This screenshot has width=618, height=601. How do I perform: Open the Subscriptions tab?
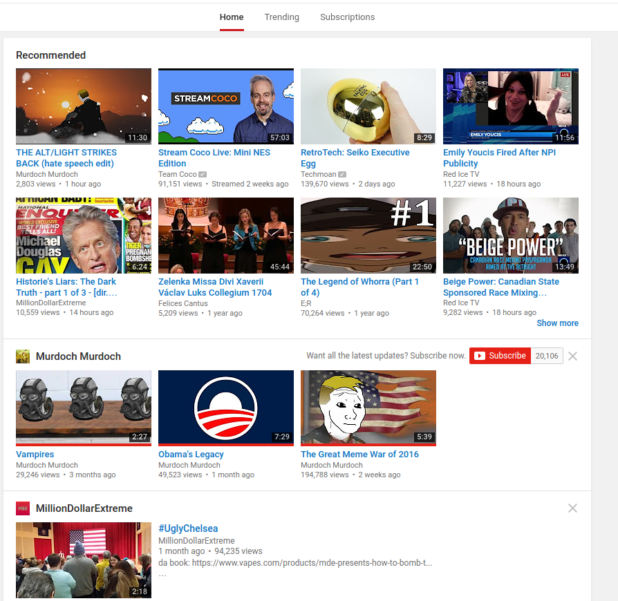pyautogui.click(x=347, y=17)
